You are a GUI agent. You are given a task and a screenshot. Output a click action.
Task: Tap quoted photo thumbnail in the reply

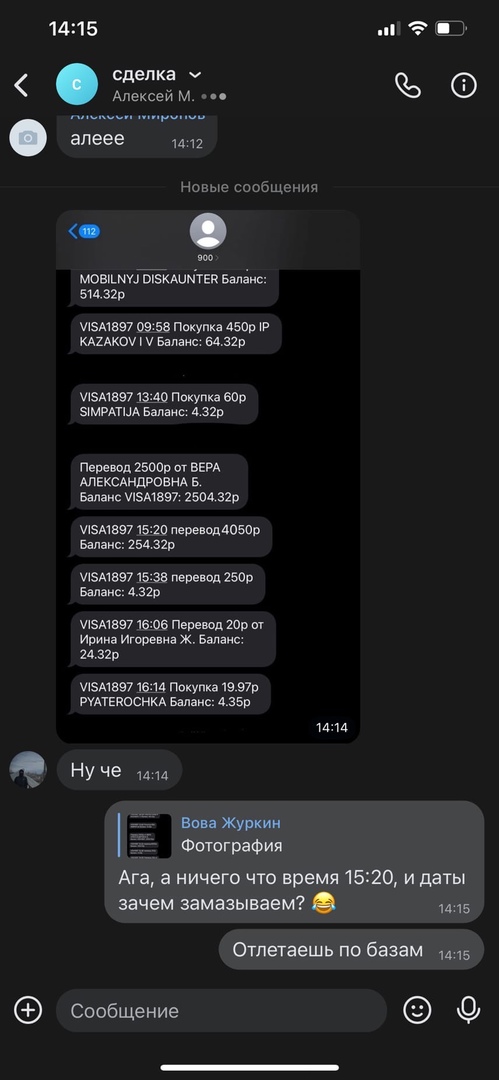pyautogui.click(x=149, y=835)
